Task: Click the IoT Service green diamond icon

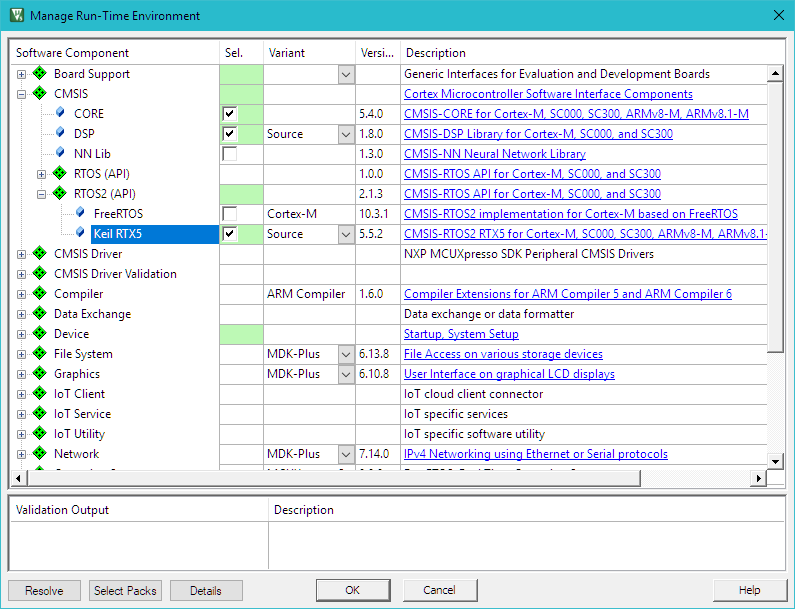Action: point(40,414)
